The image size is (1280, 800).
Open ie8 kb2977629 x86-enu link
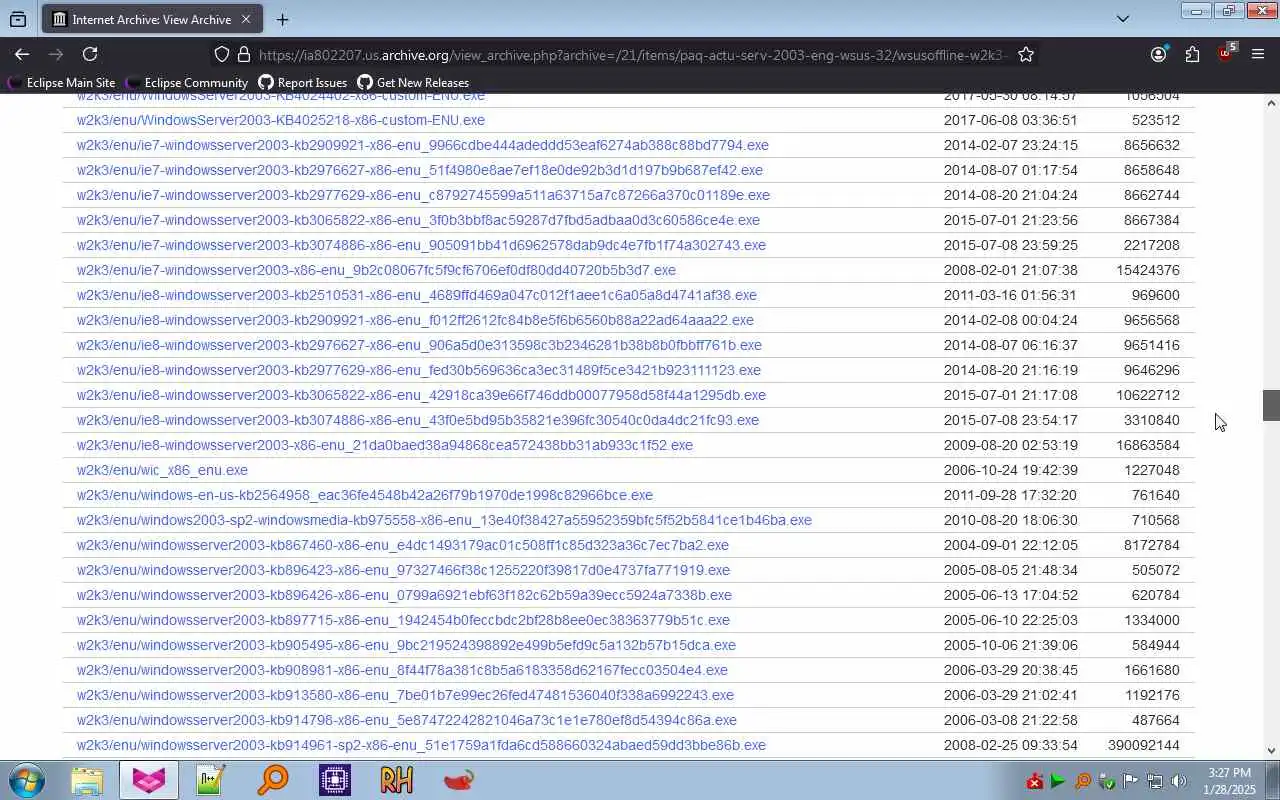coord(418,370)
